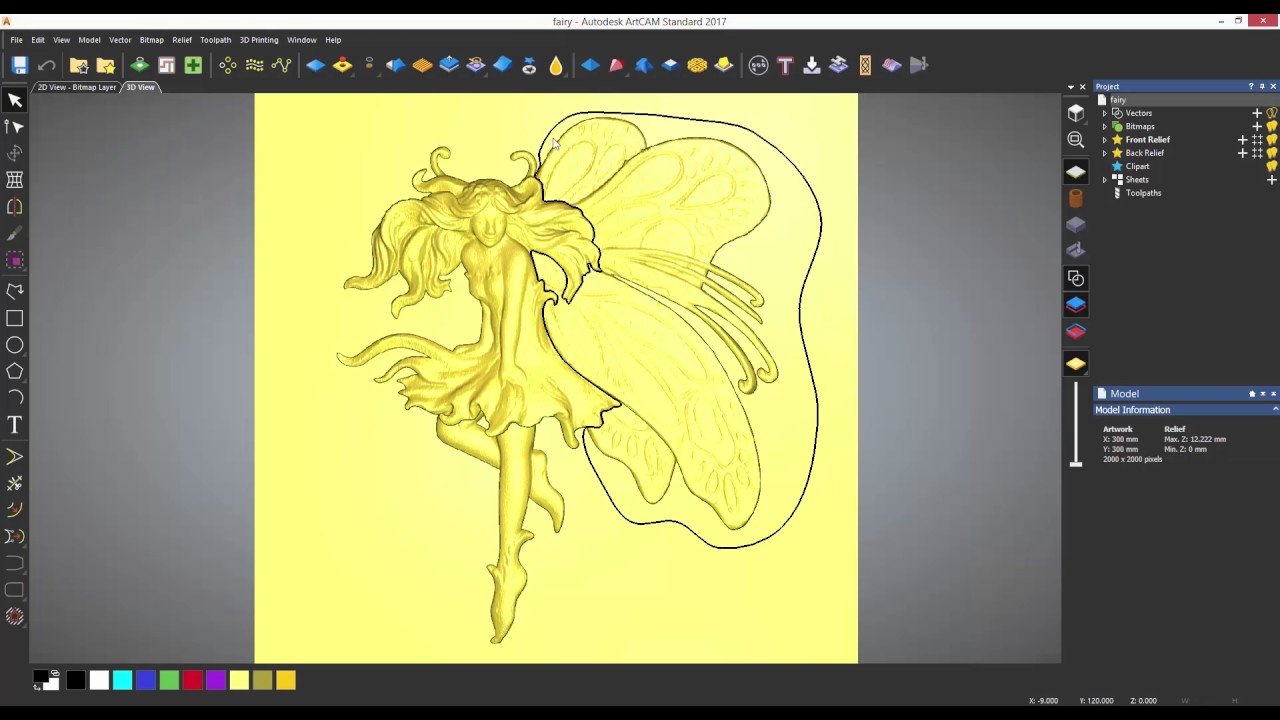Collapse the Model Information section

(x=1275, y=410)
